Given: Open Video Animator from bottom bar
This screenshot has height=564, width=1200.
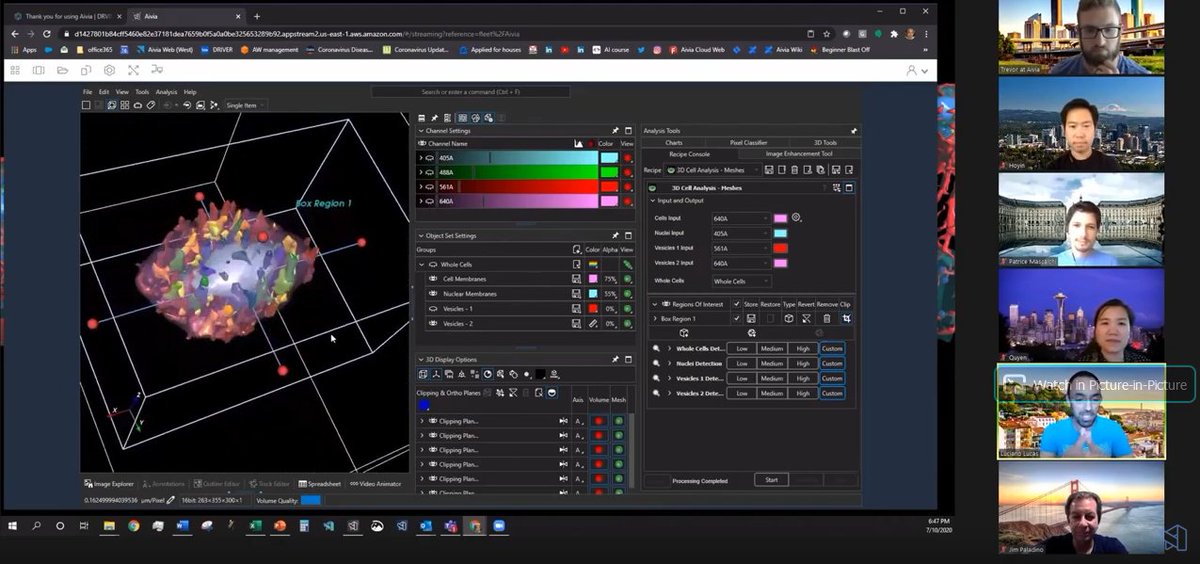Looking at the screenshot, I should click(375, 484).
